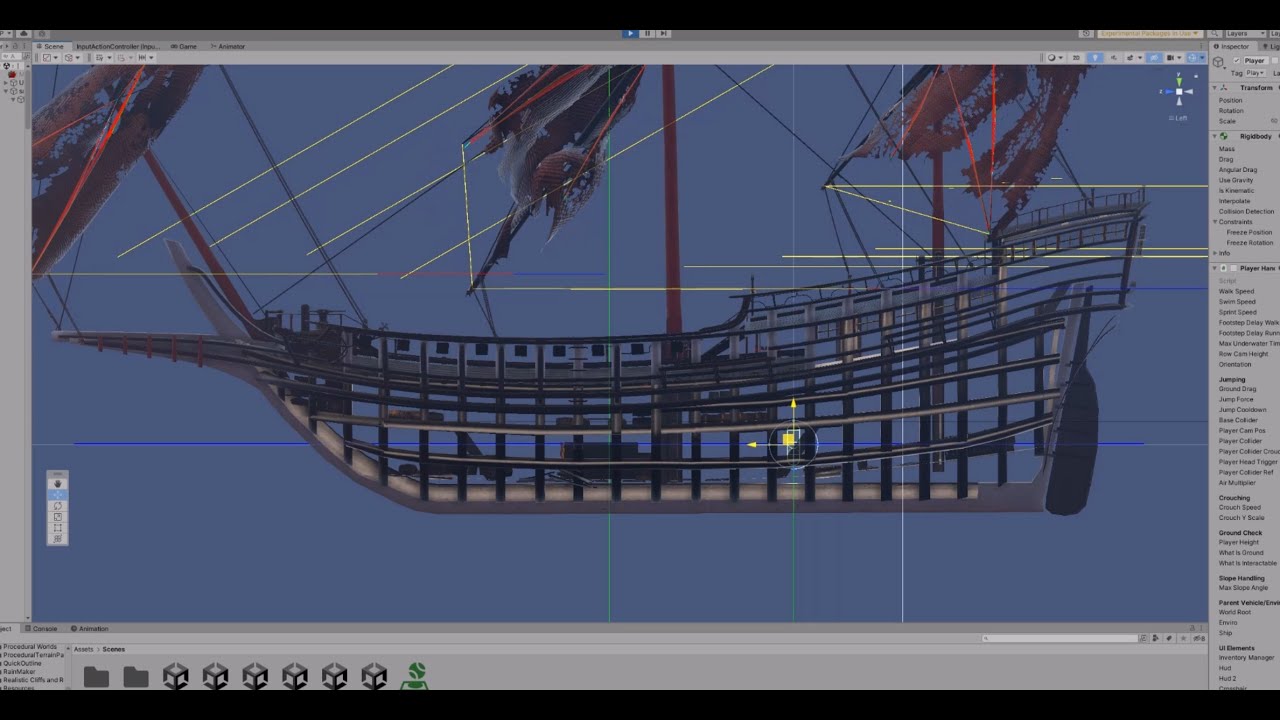Click the Max Slope Angle property
Viewport: 1280px width, 720px height.
coord(1243,588)
